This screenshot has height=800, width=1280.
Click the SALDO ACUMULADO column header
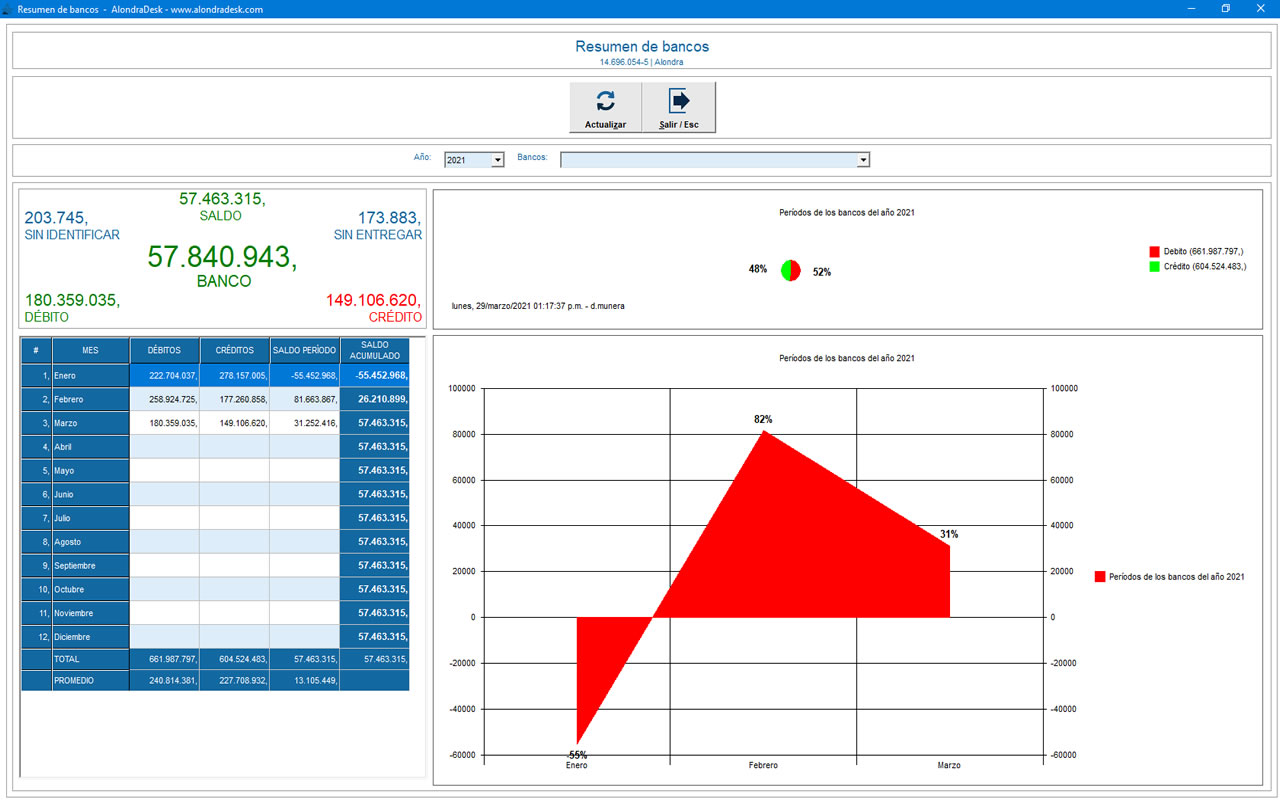click(x=374, y=351)
